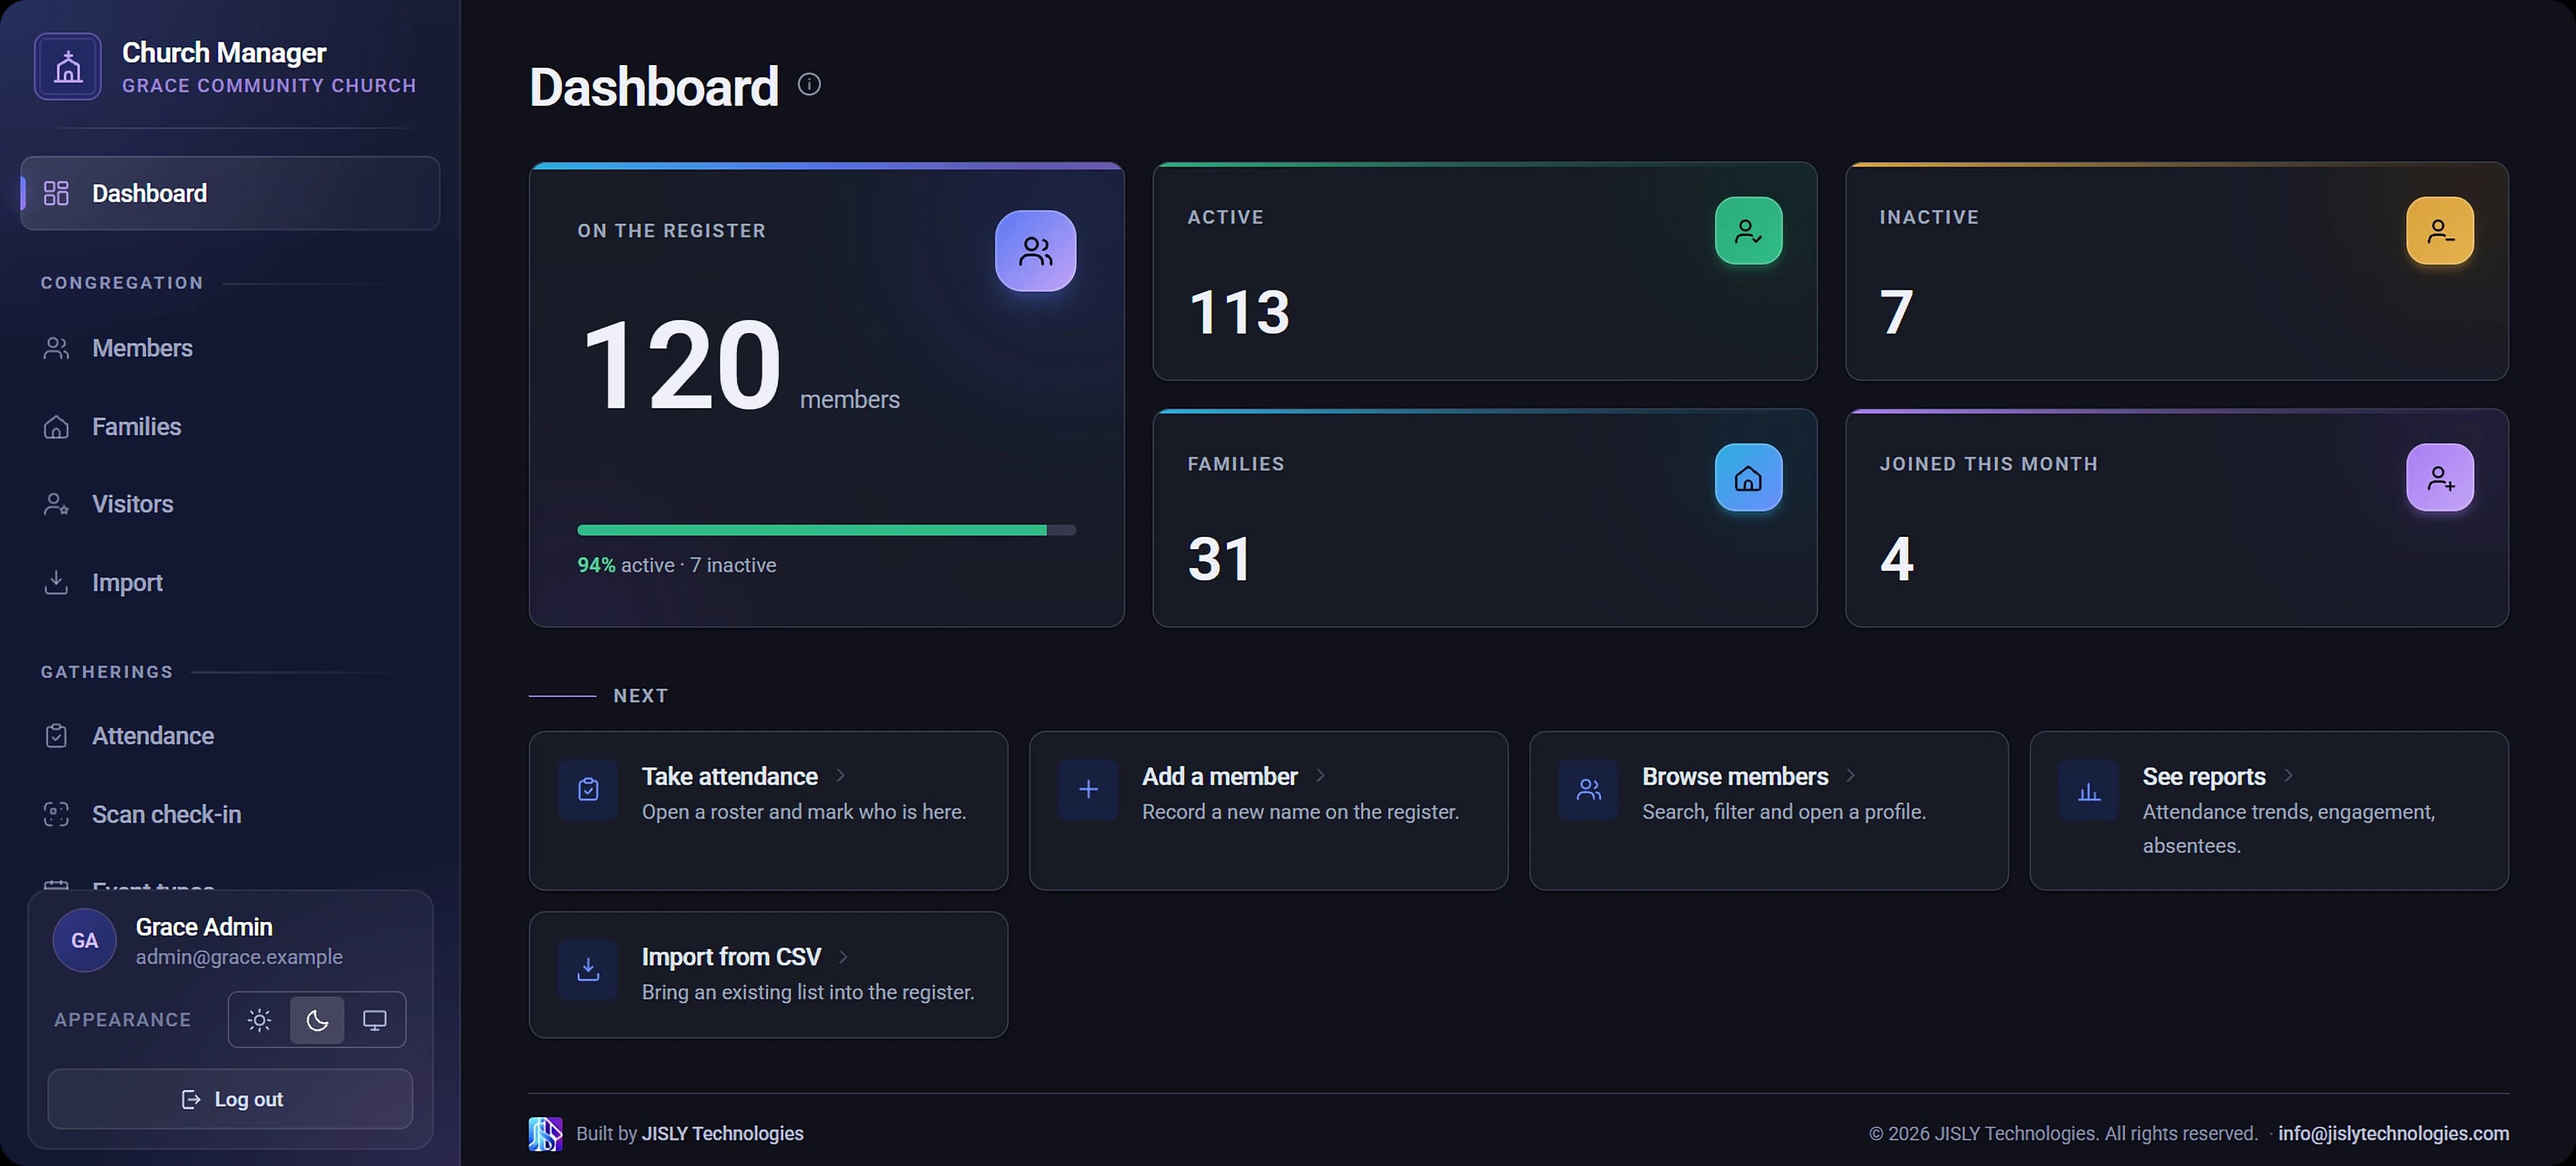The image size is (2576, 1166).
Task: Click the On The Register members icon
Action: pos(1035,251)
